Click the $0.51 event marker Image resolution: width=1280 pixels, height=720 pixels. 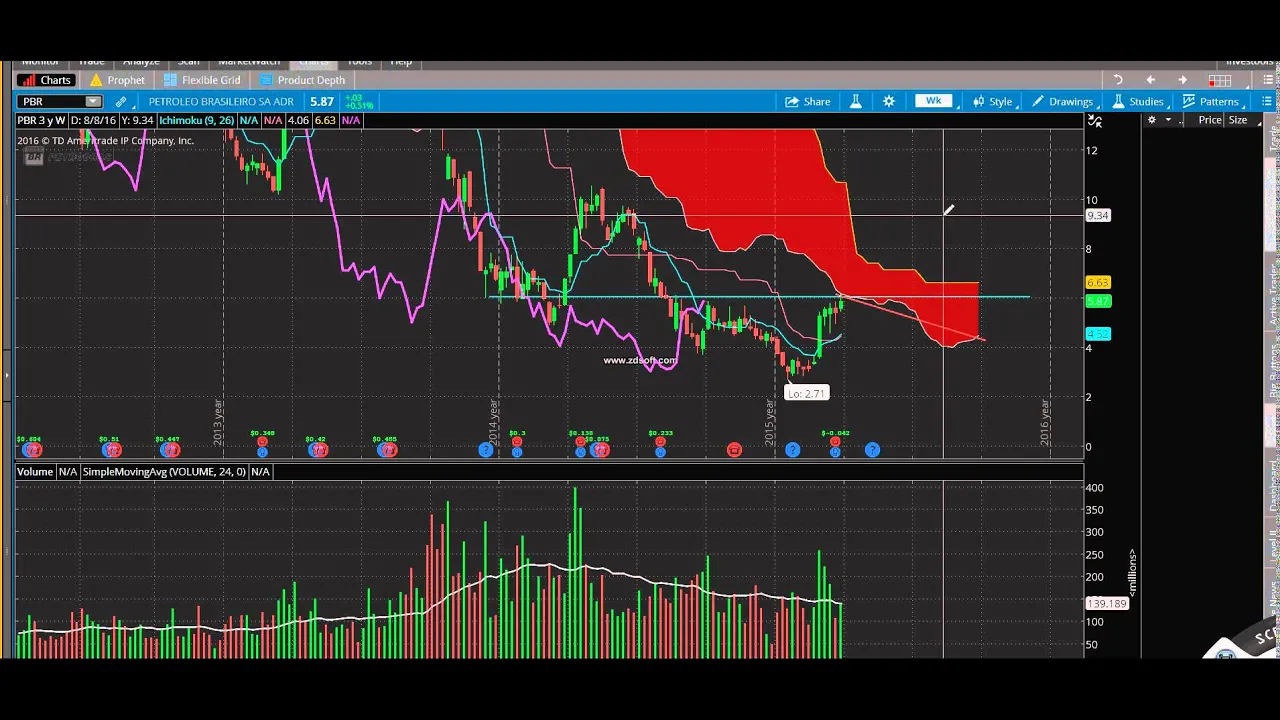click(111, 450)
